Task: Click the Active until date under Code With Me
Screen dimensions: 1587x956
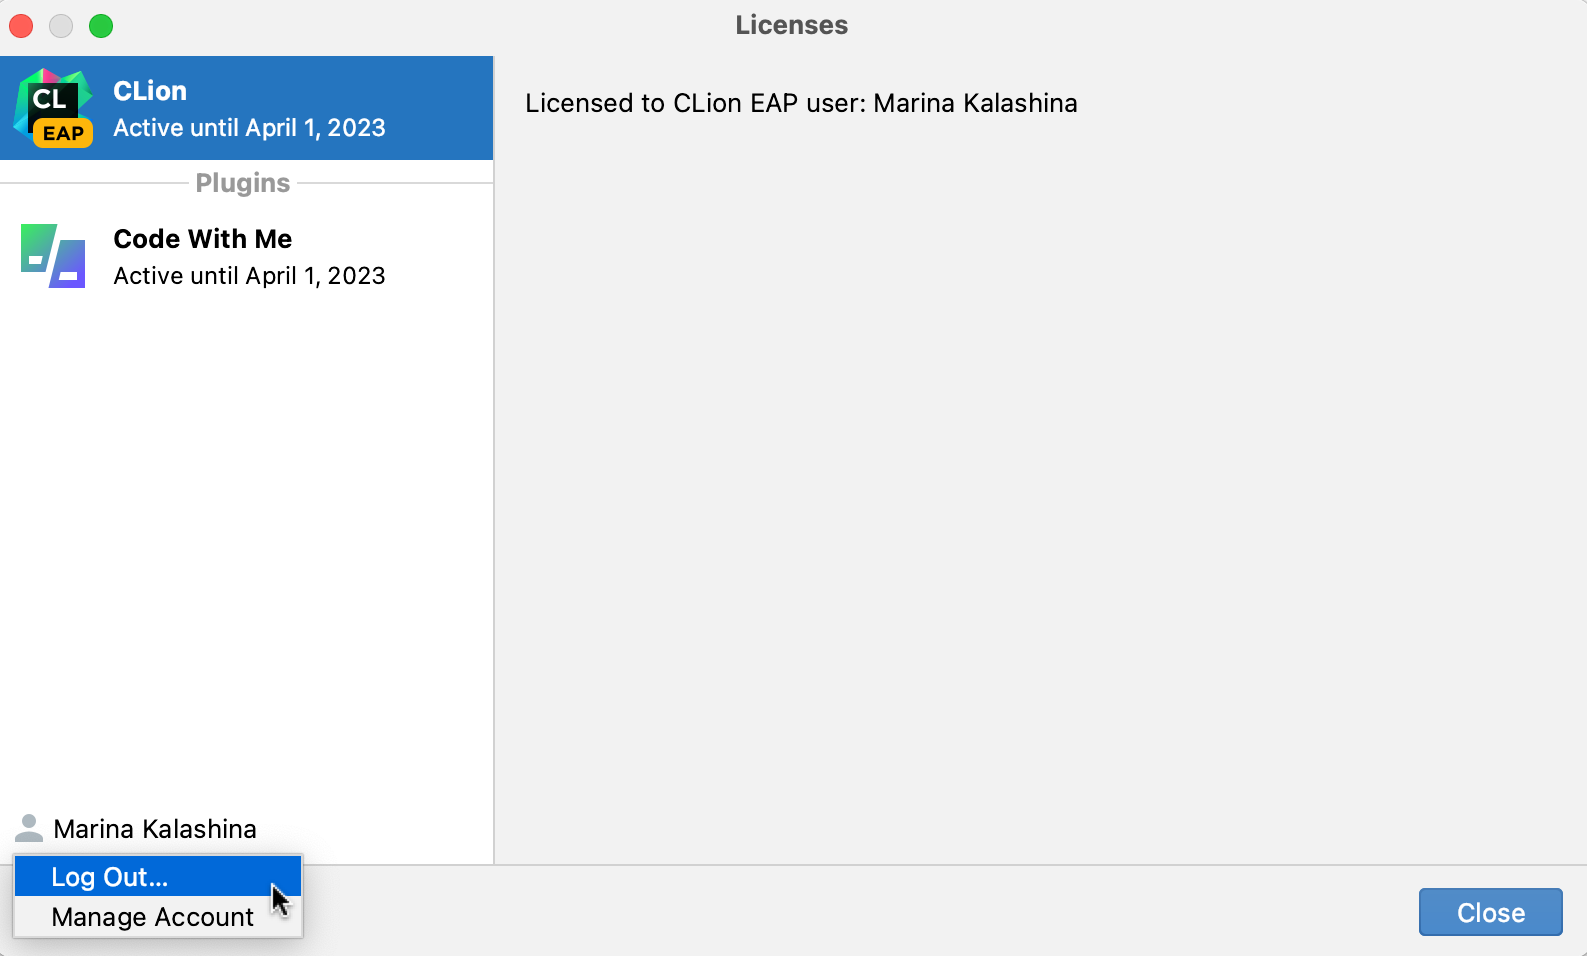Action: click(249, 276)
